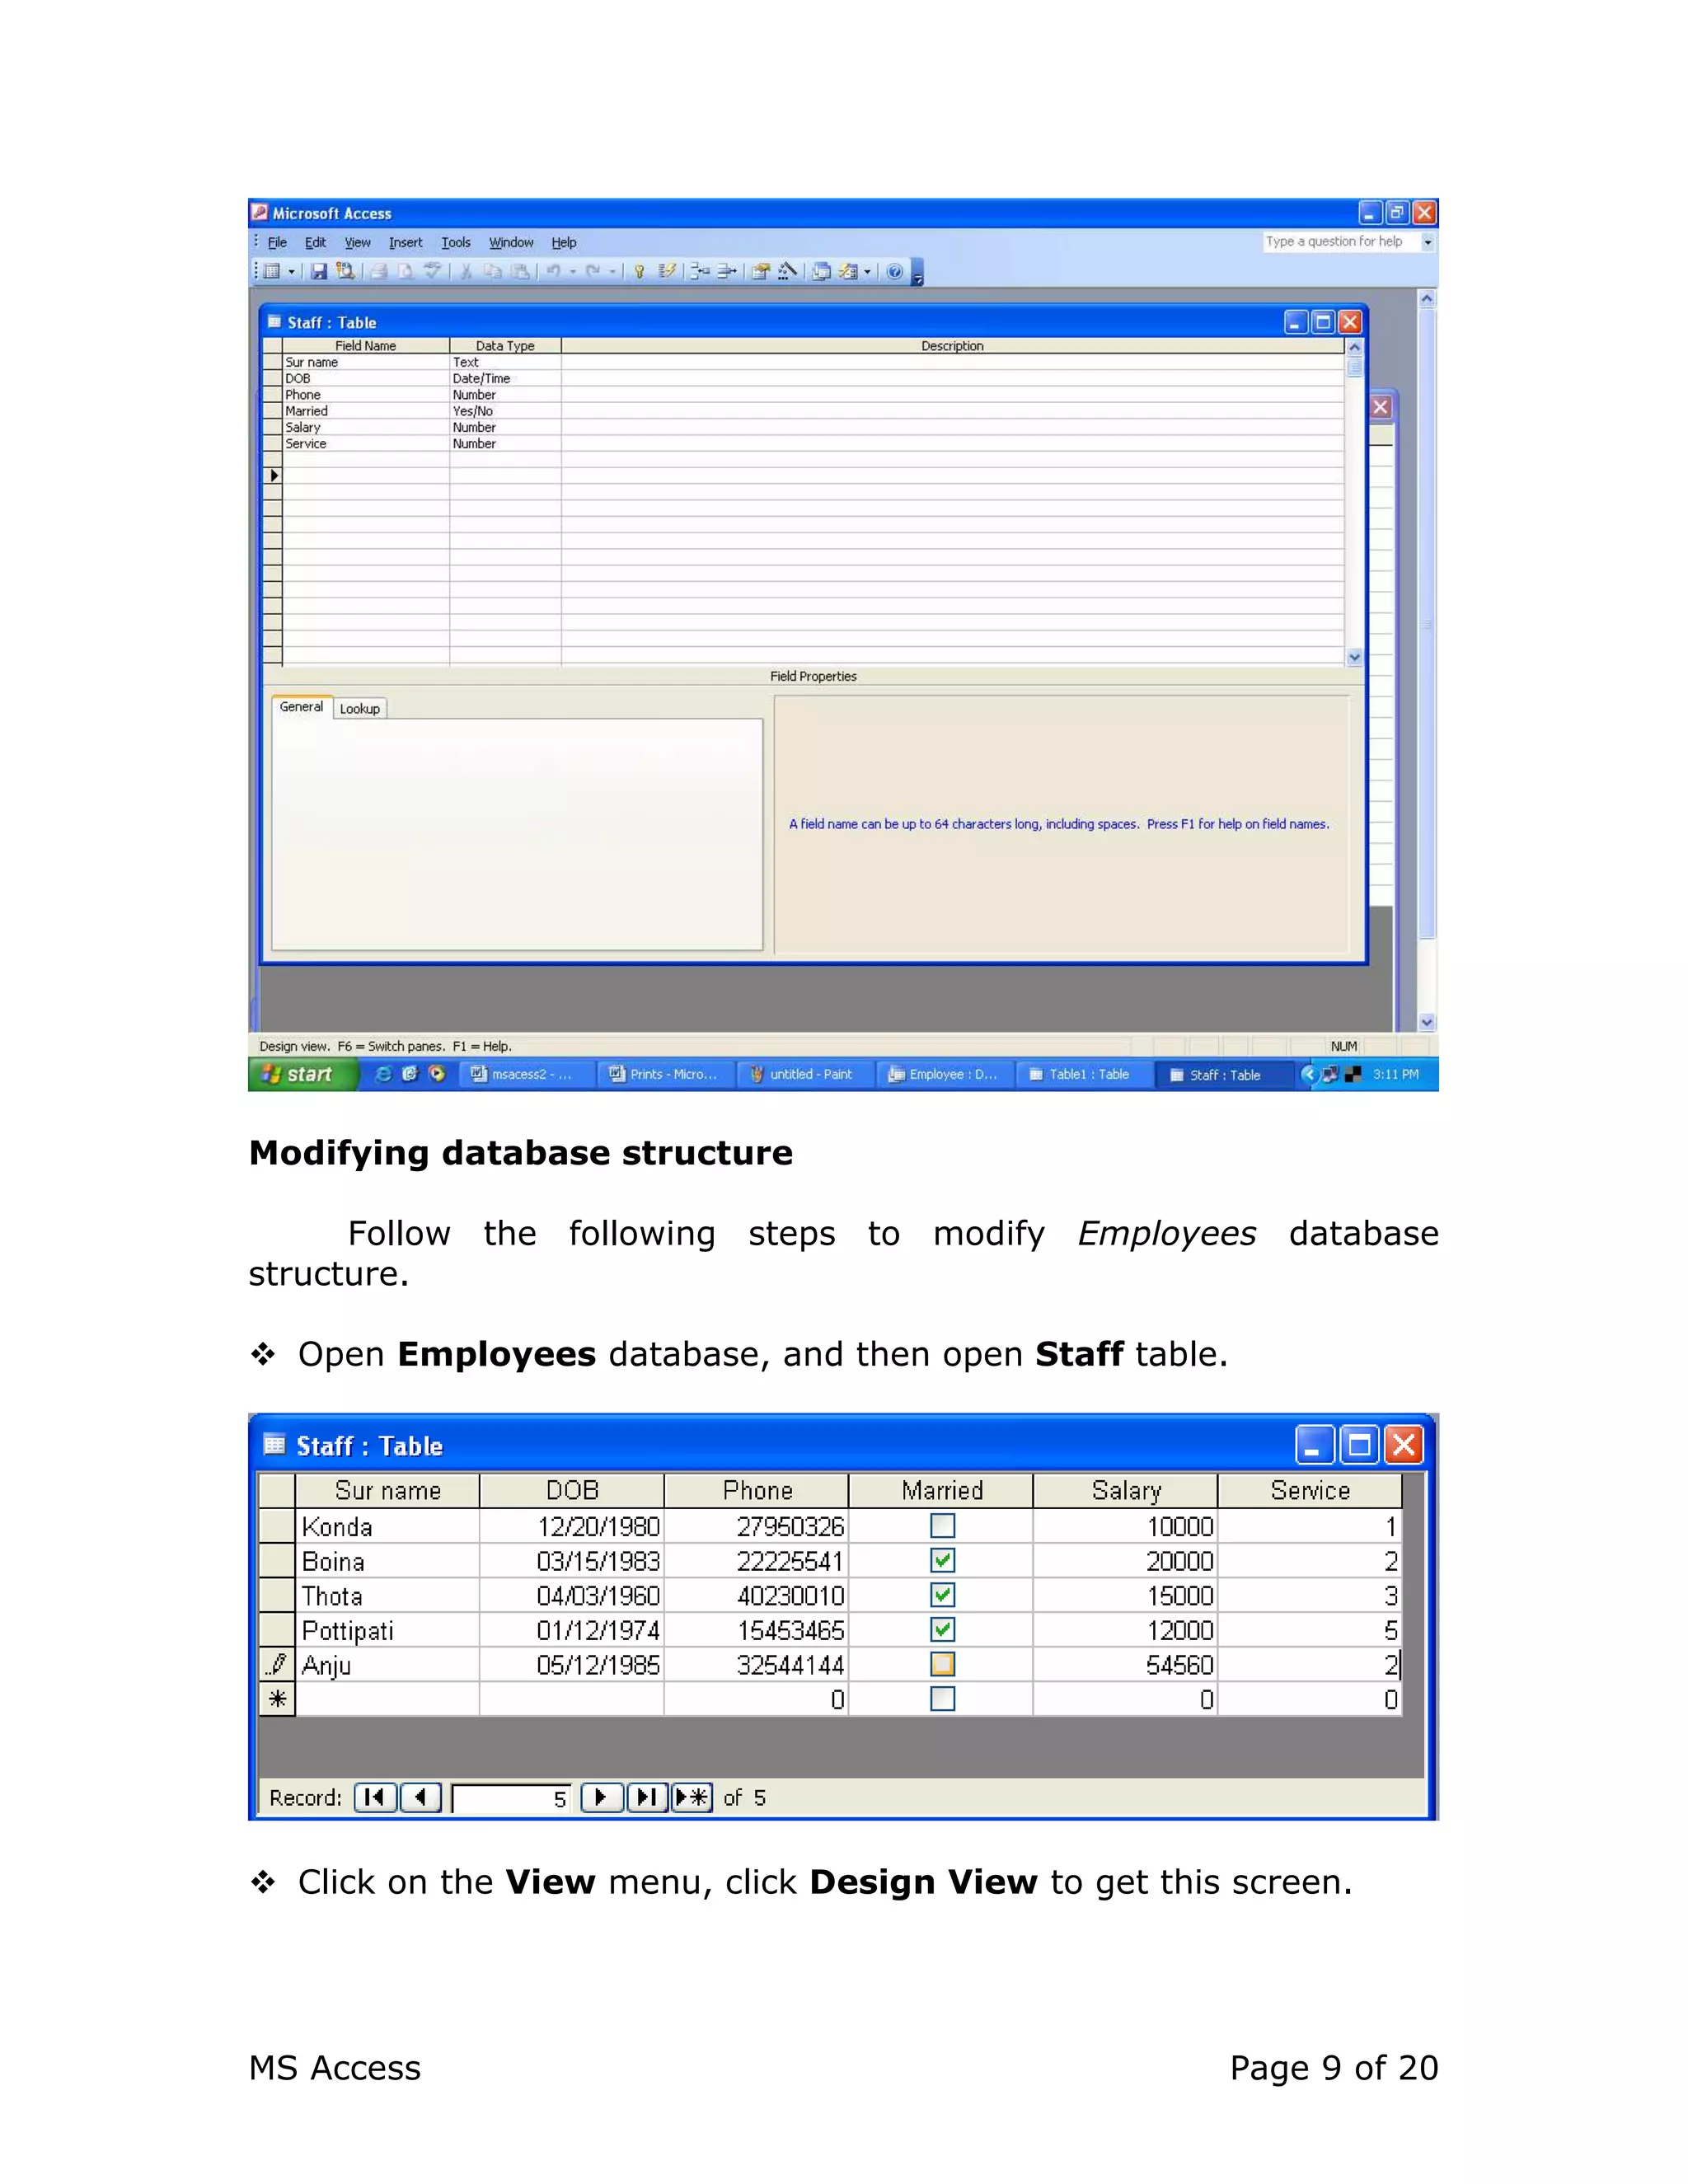
Task: Switch to the Lookup tab
Action: [359, 708]
